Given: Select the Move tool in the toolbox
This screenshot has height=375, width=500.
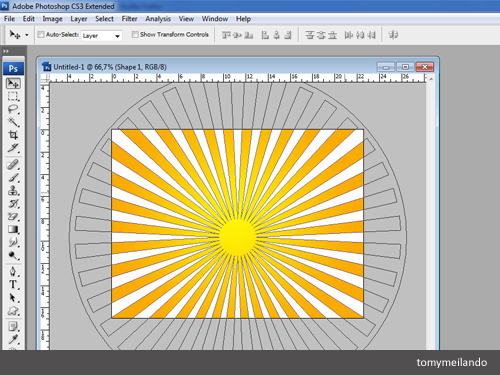Looking at the screenshot, I should (13, 83).
